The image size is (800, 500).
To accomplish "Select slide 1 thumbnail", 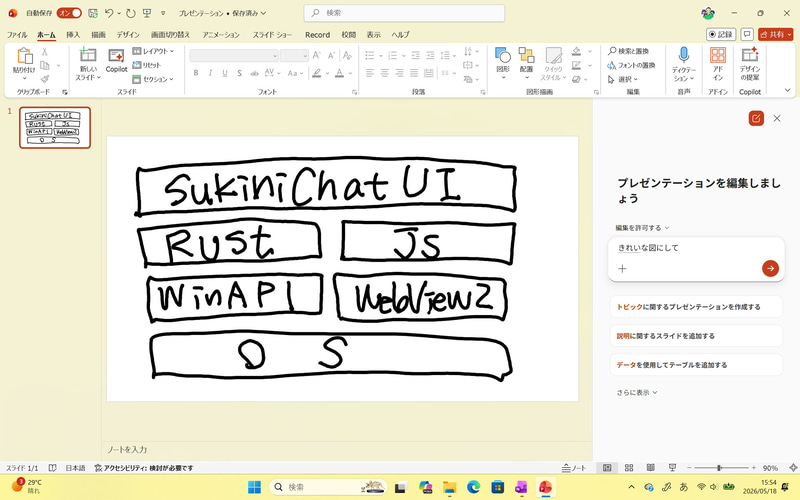I will coord(55,128).
